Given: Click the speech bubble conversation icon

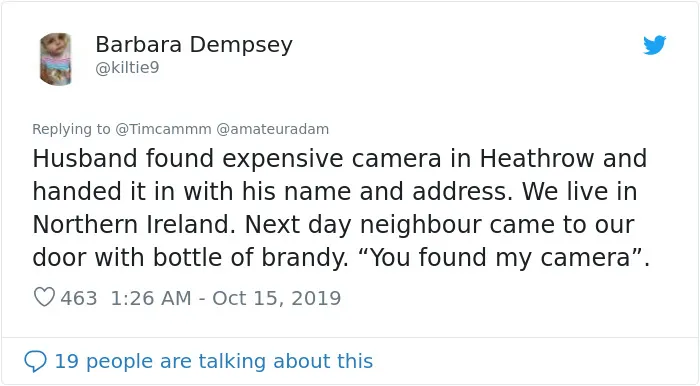Looking at the screenshot, I should pyautogui.click(x=35, y=361).
